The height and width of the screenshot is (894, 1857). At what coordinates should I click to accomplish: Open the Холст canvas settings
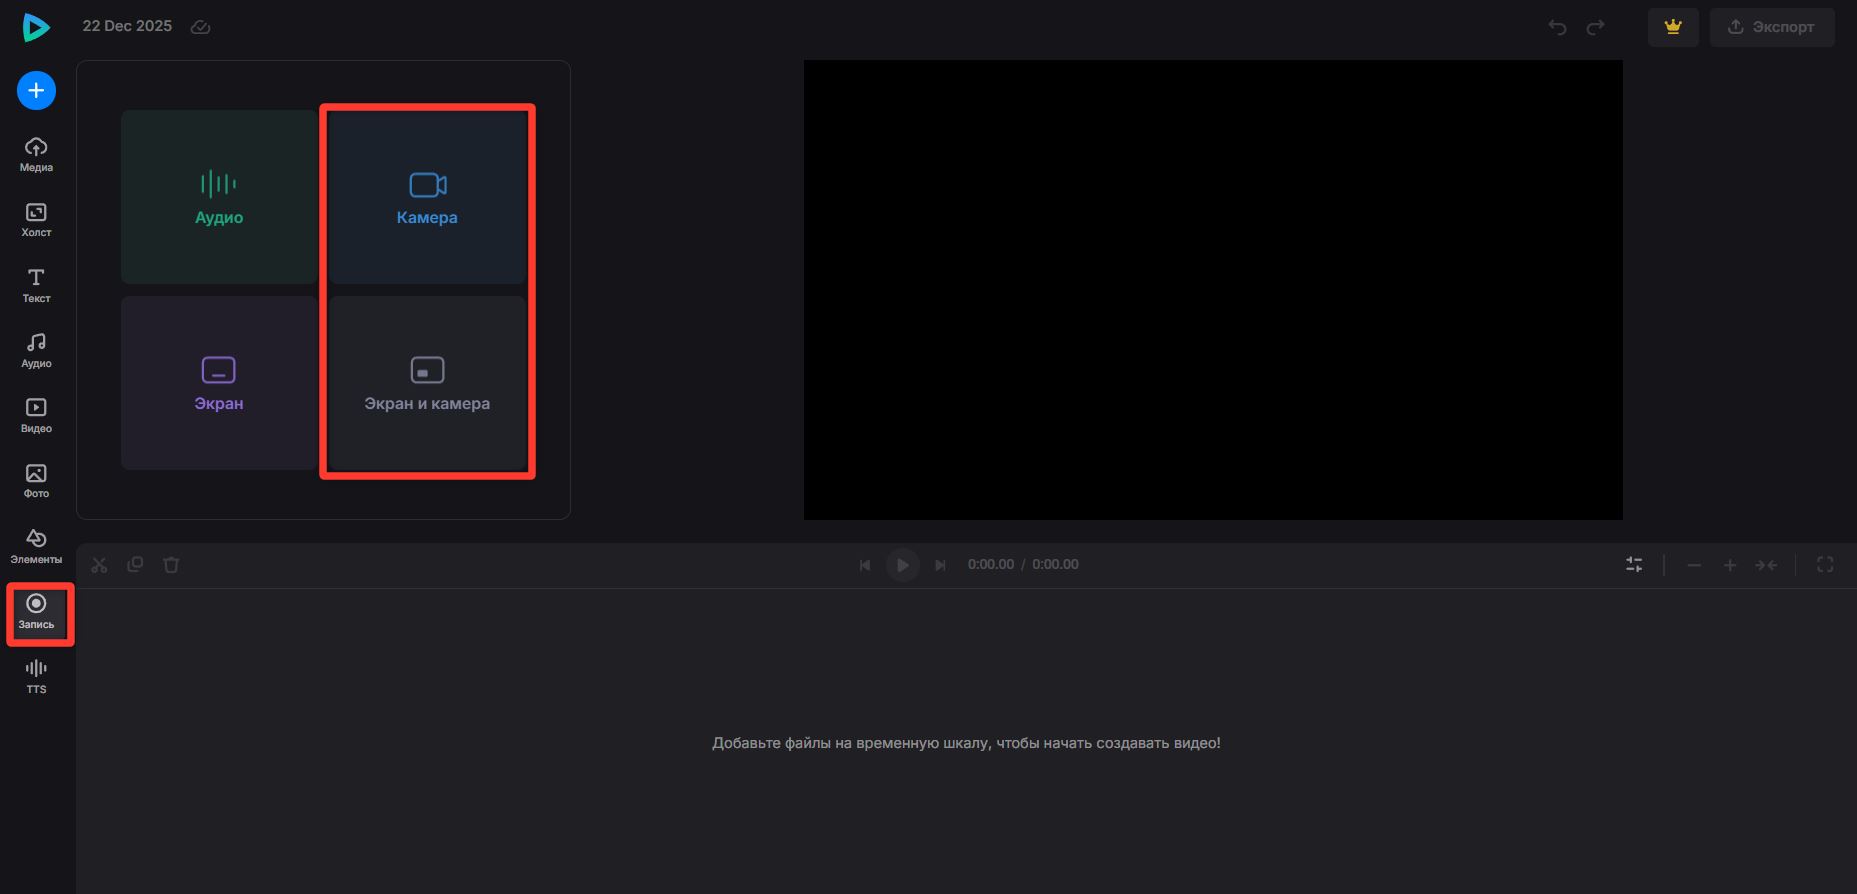[36, 220]
